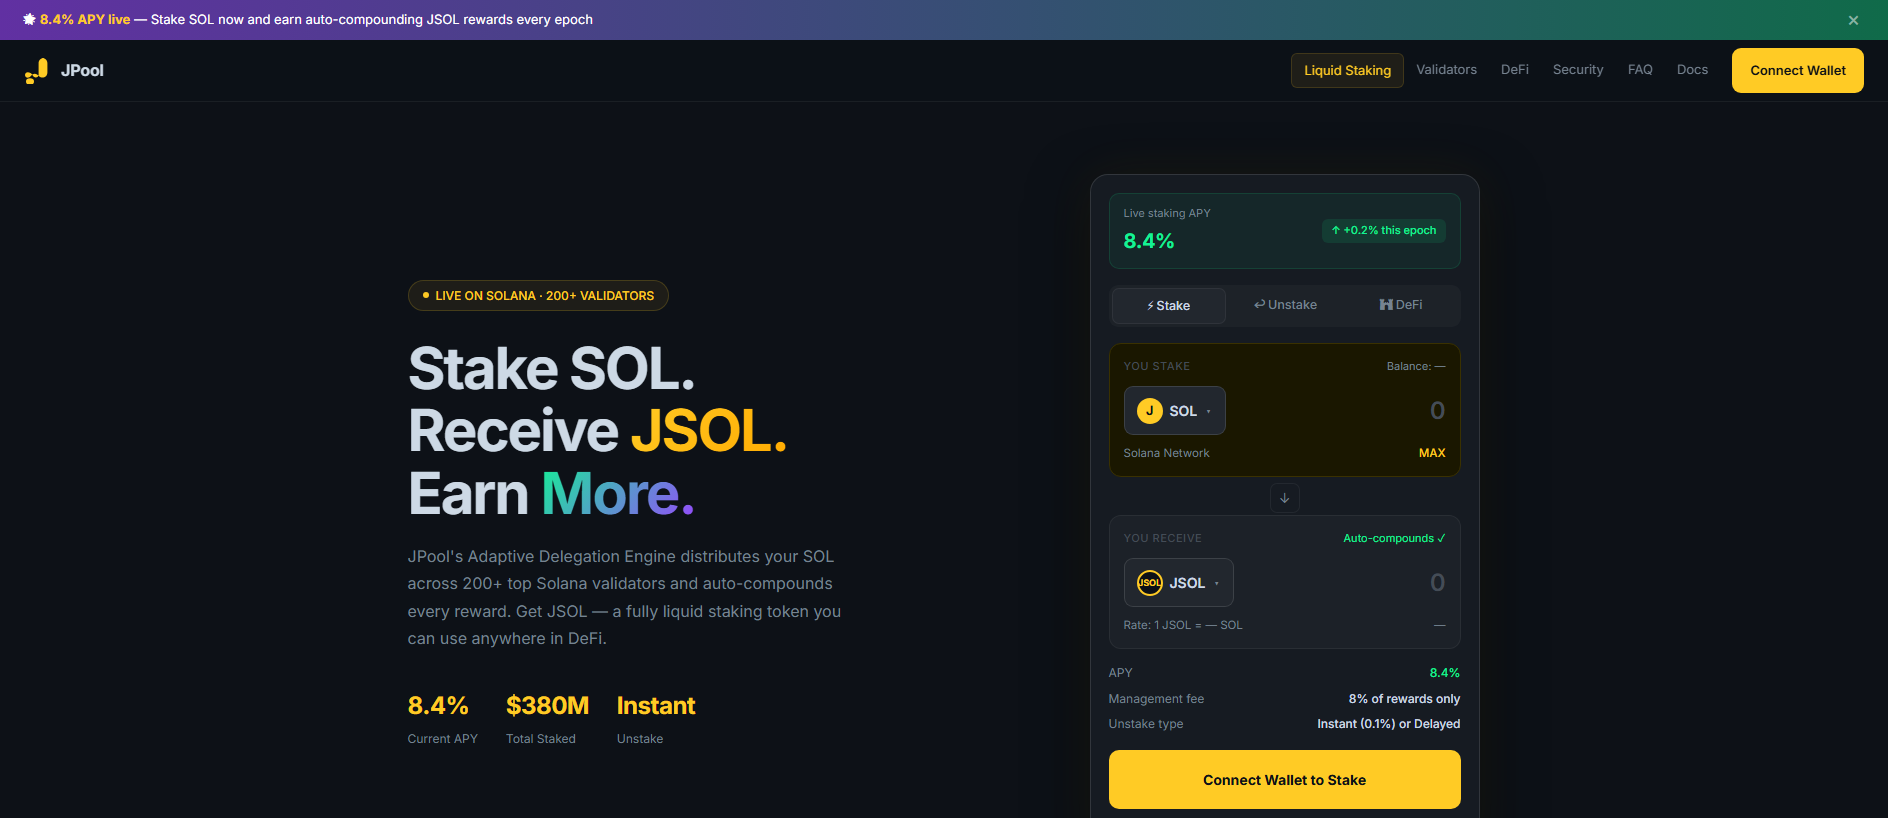Open the DeFi nav link
The width and height of the screenshot is (1888, 818).
(x=1514, y=70)
